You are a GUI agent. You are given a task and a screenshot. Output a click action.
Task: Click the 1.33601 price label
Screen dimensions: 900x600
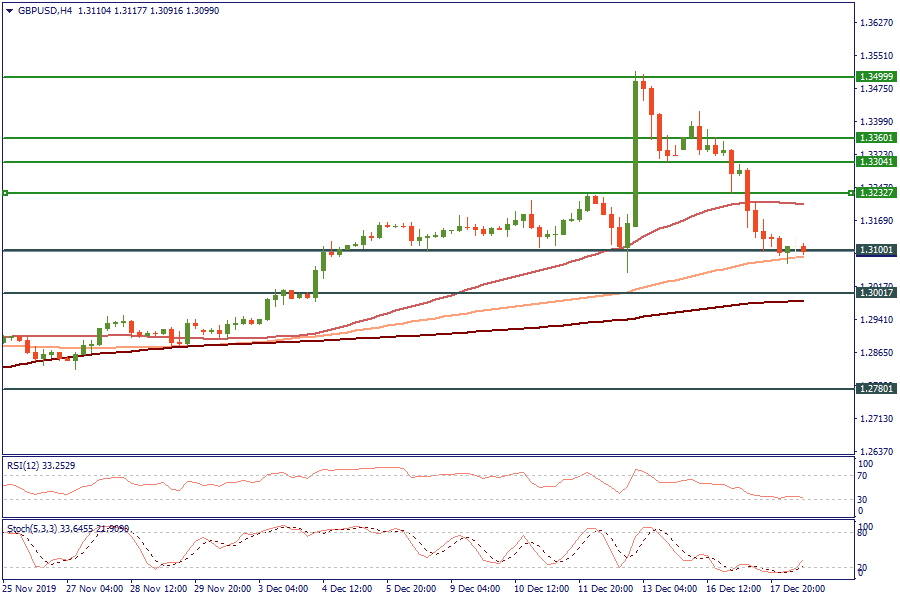(x=876, y=138)
